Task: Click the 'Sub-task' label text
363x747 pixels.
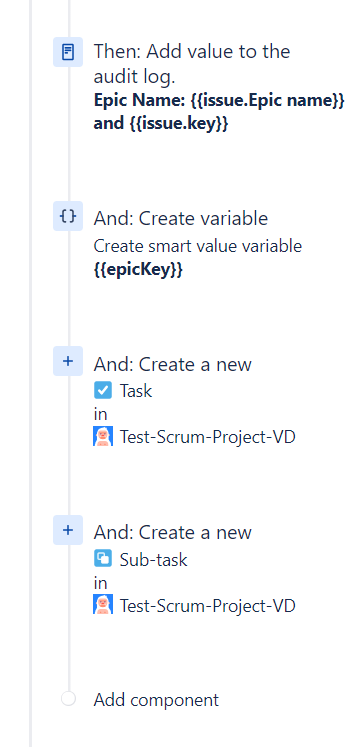Action: coord(153,560)
